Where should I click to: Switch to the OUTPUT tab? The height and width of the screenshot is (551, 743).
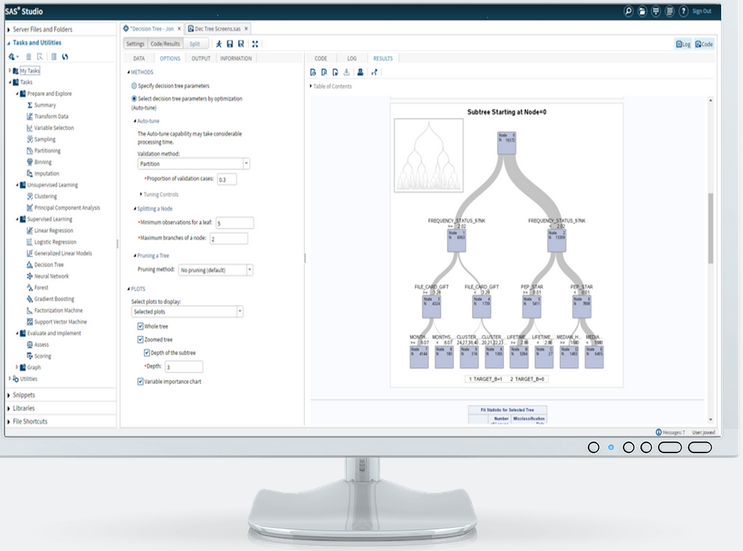point(200,58)
